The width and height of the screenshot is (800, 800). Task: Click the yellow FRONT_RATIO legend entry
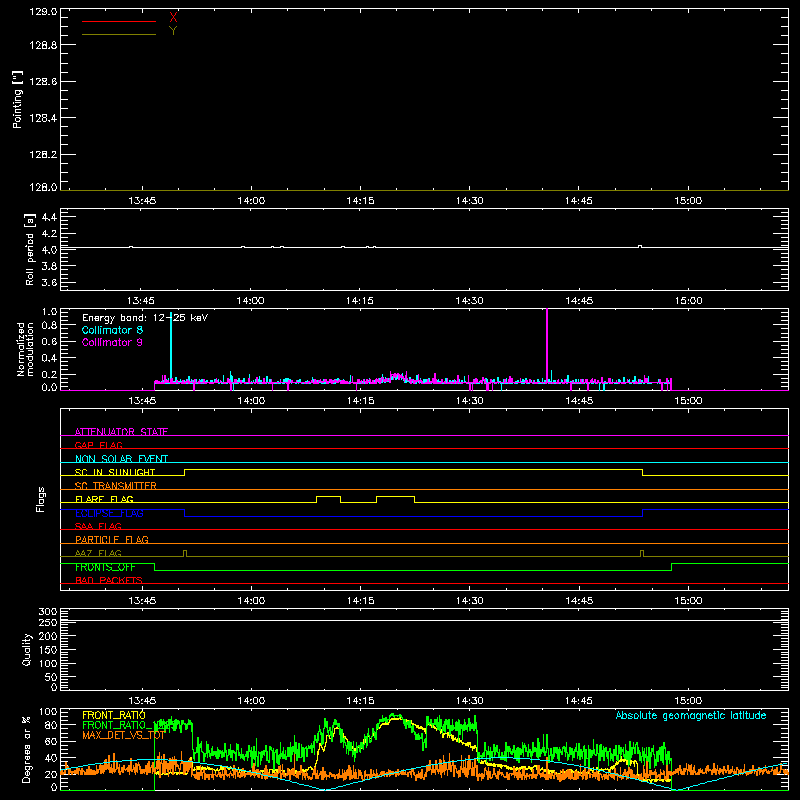point(114,715)
